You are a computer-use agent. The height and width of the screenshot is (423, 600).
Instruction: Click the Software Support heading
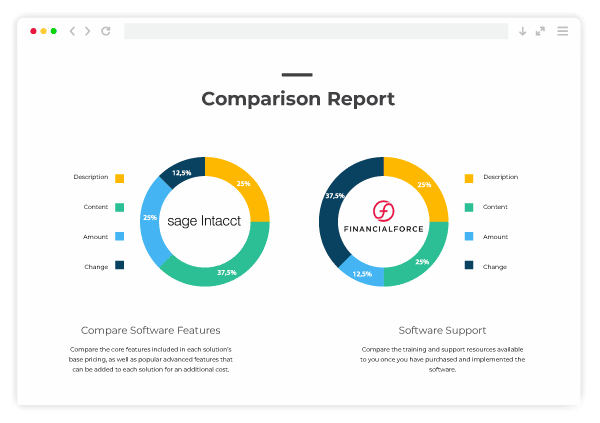click(x=442, y=330)
